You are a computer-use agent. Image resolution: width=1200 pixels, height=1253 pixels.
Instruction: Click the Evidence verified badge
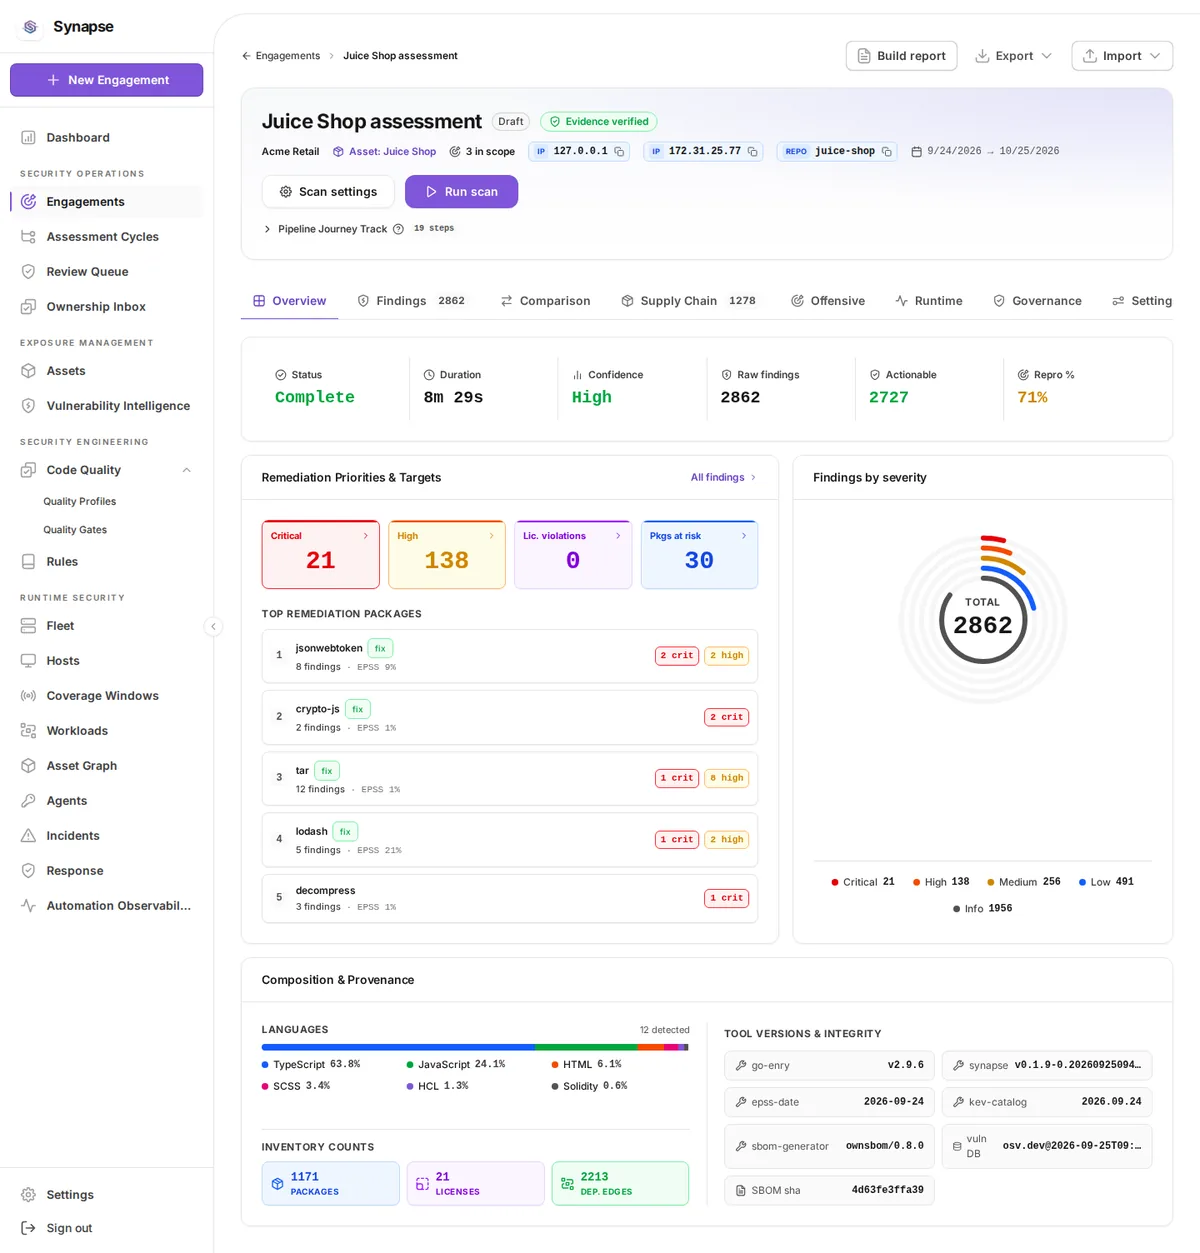click(x=599, y=122)
